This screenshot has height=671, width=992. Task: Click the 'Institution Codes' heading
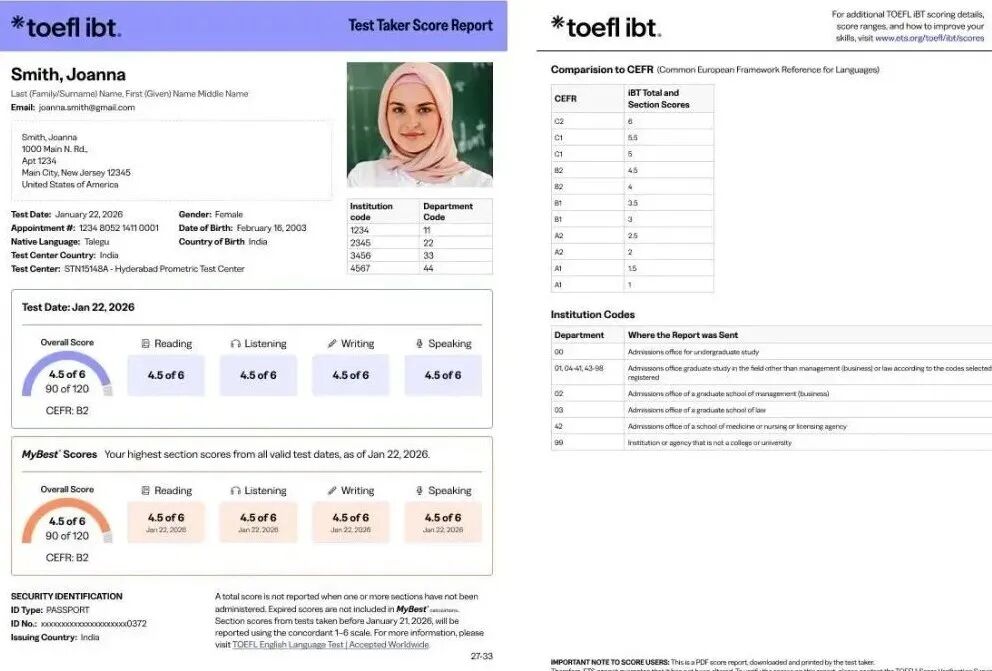click(x=592, y=314)
